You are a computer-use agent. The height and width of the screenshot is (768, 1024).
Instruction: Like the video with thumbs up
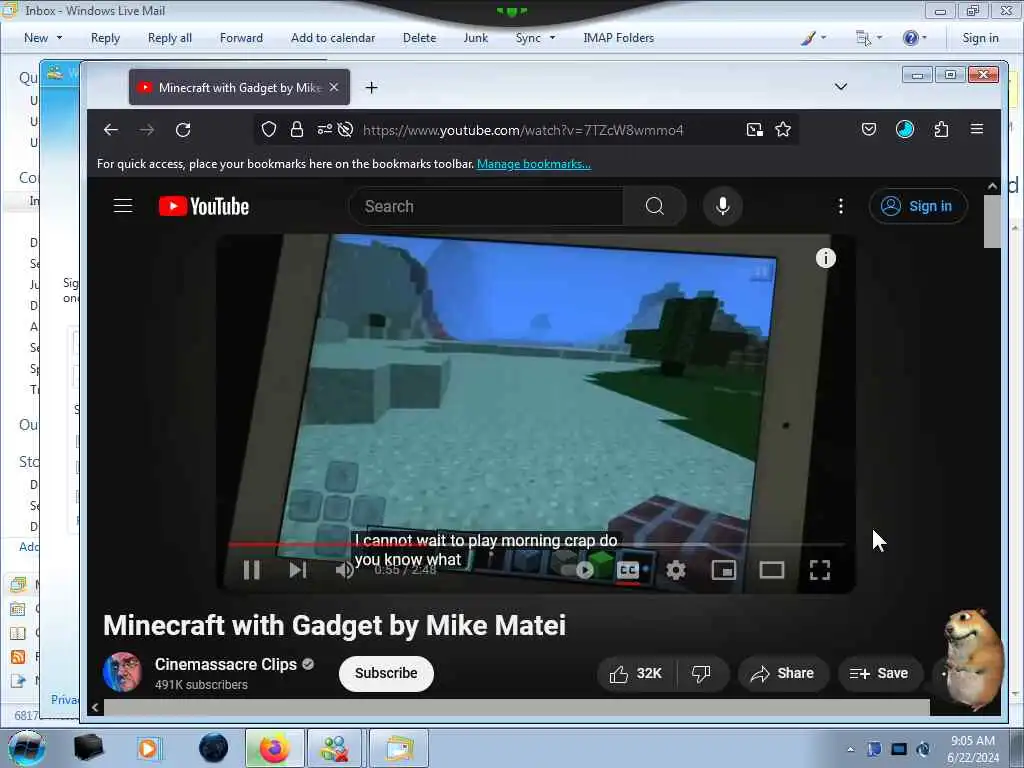coord(636,673)
